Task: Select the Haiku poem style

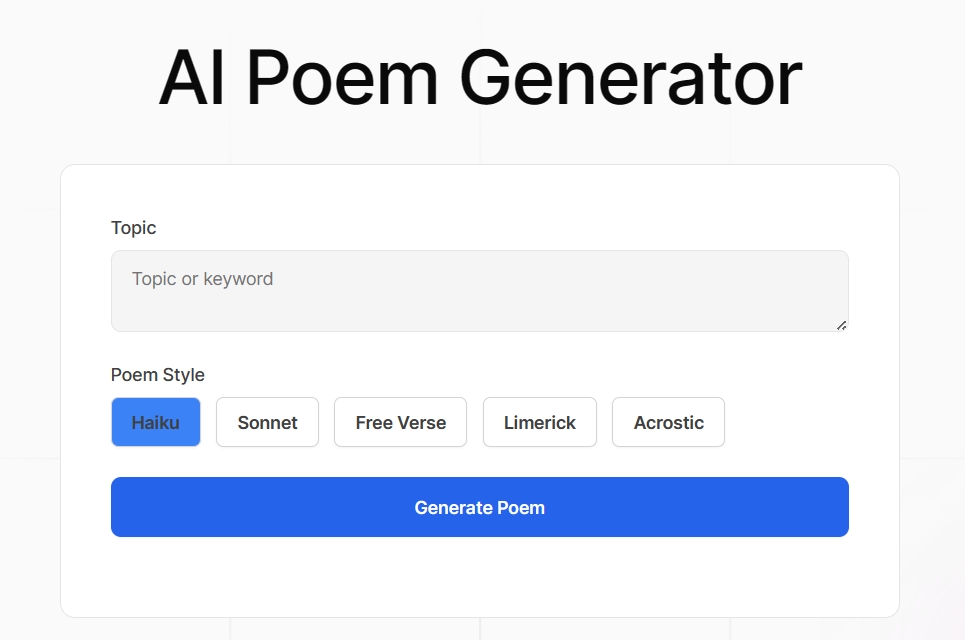Action: coord(156,422)
